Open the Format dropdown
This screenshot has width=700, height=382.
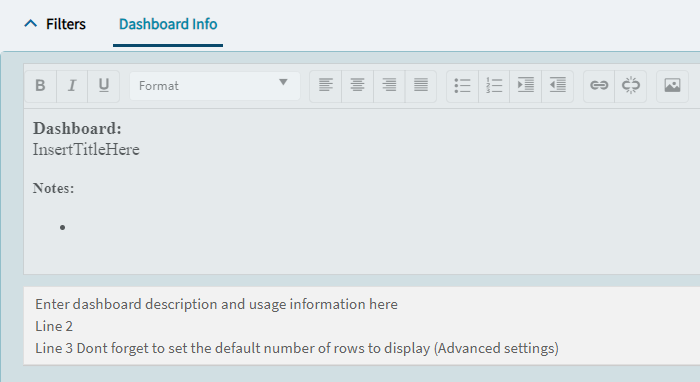(215, 86)
